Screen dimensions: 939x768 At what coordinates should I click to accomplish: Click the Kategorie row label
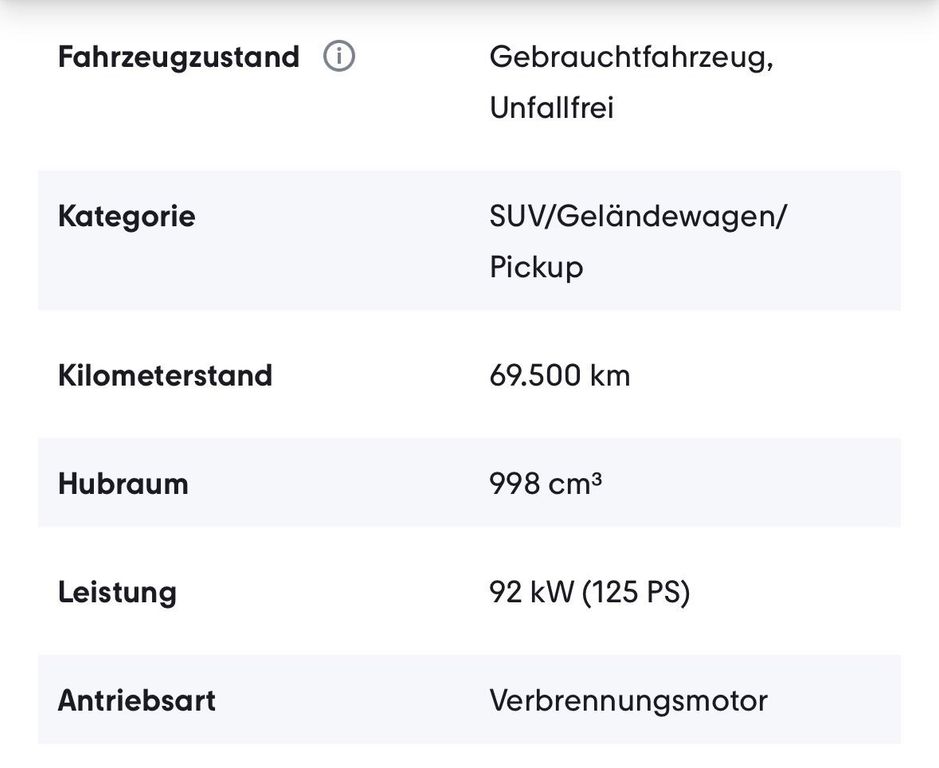[126, 216]
